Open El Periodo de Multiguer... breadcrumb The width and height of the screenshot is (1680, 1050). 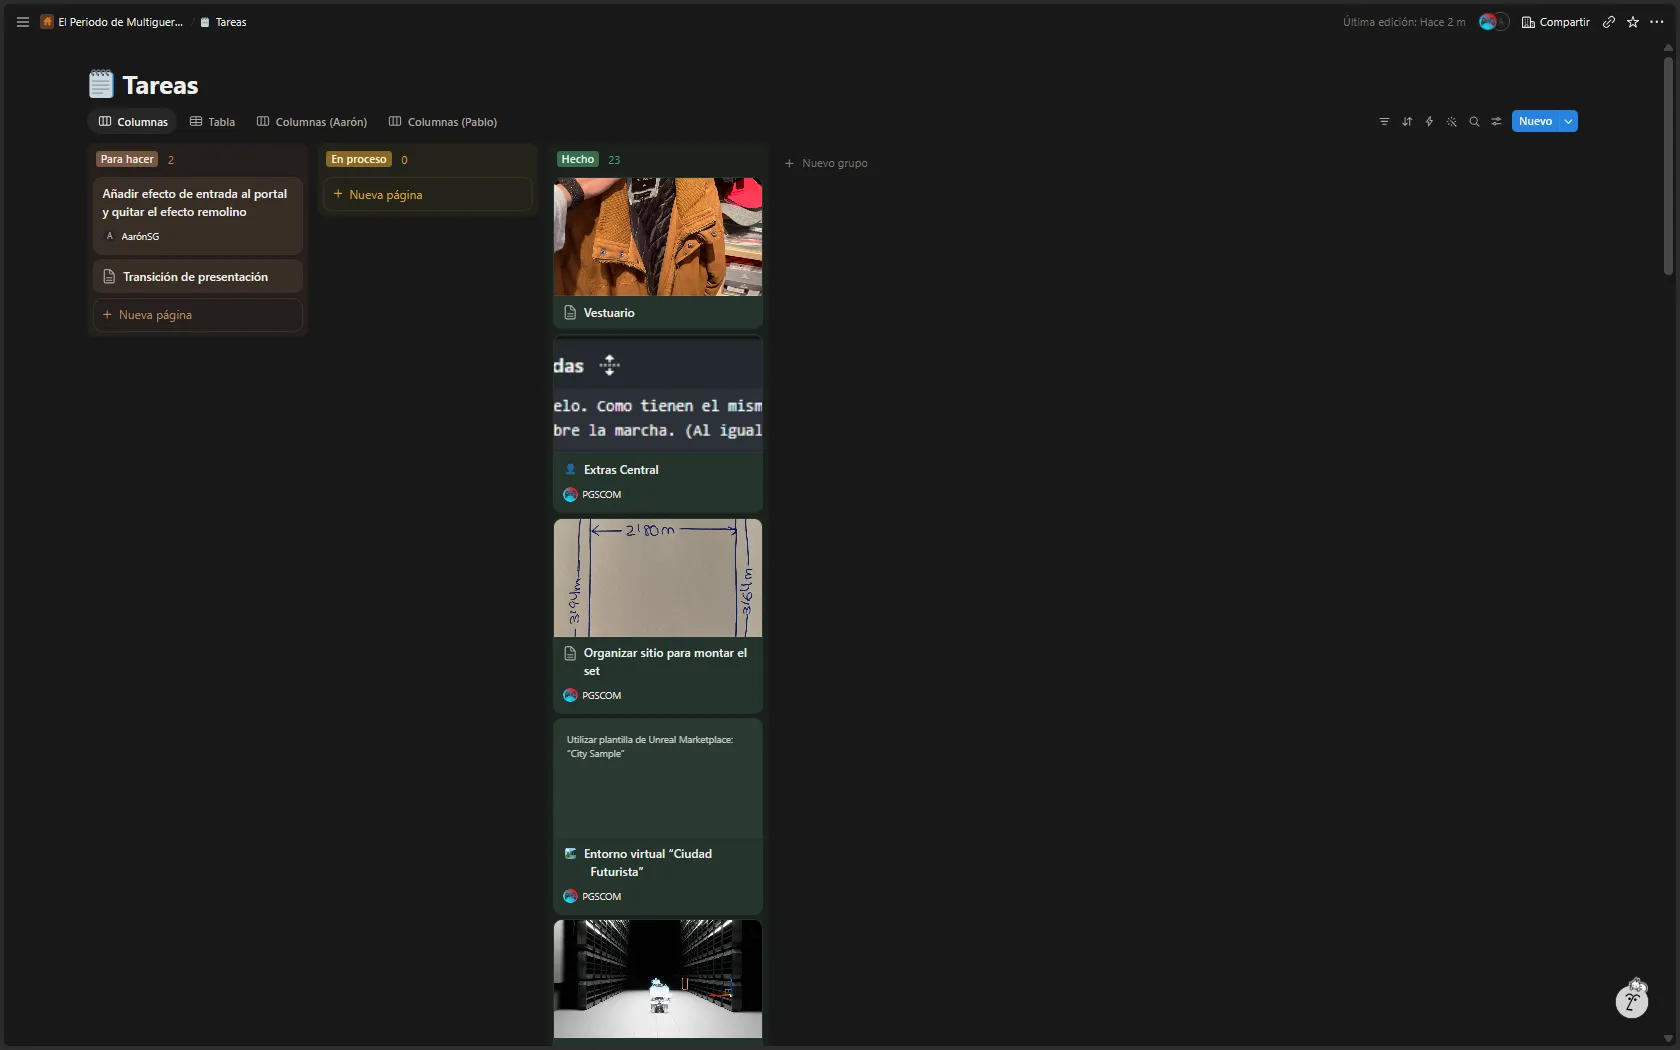click(x=112, y=22)
